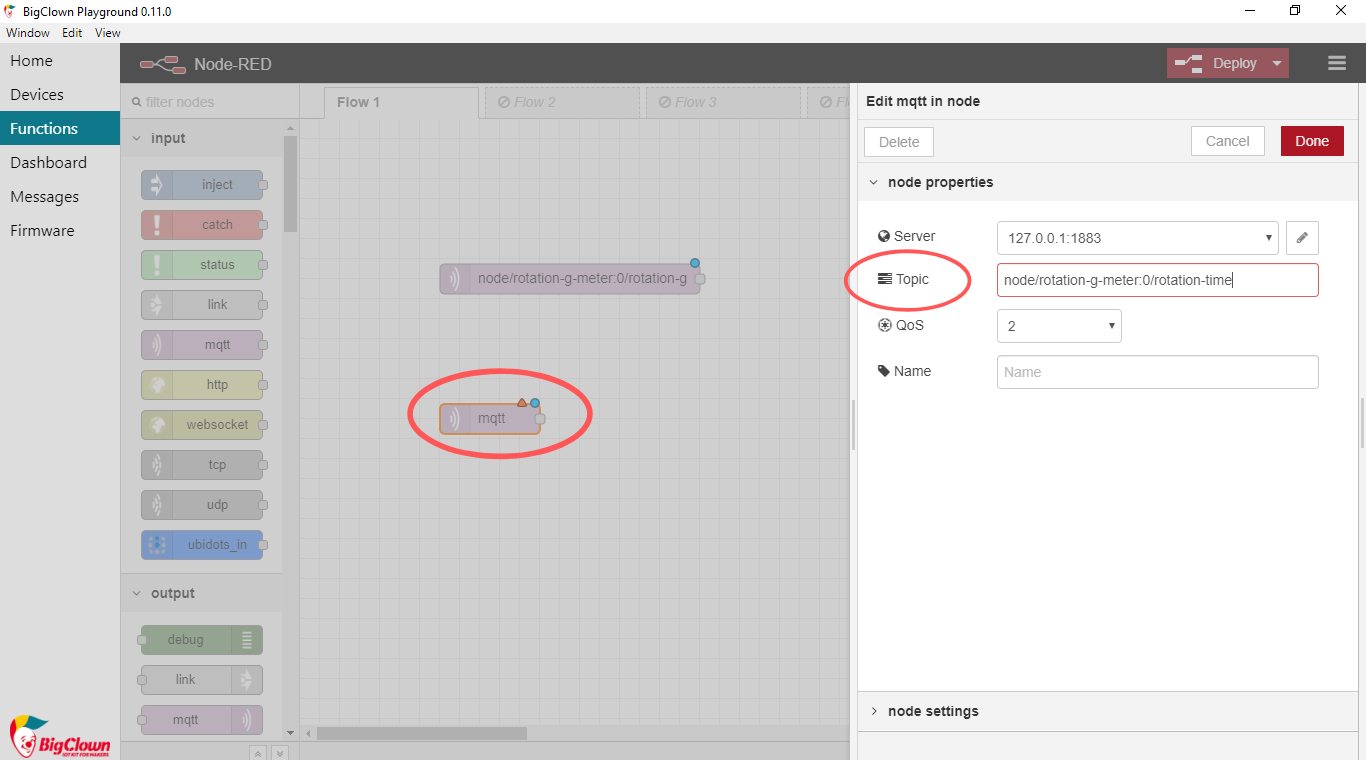Collapse the input palette category
This screenshot has height=760, width=1366.
point(202,138)
